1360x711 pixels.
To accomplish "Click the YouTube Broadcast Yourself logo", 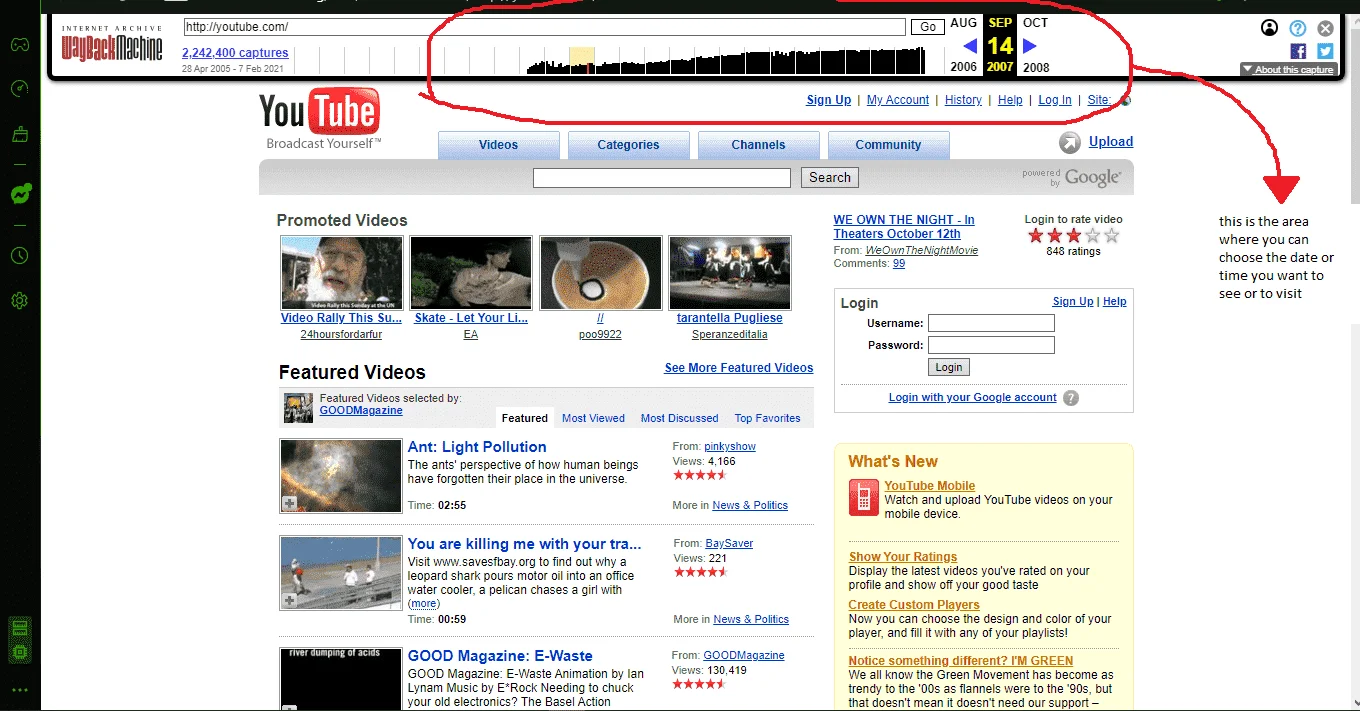I will (x=319, y=119).
